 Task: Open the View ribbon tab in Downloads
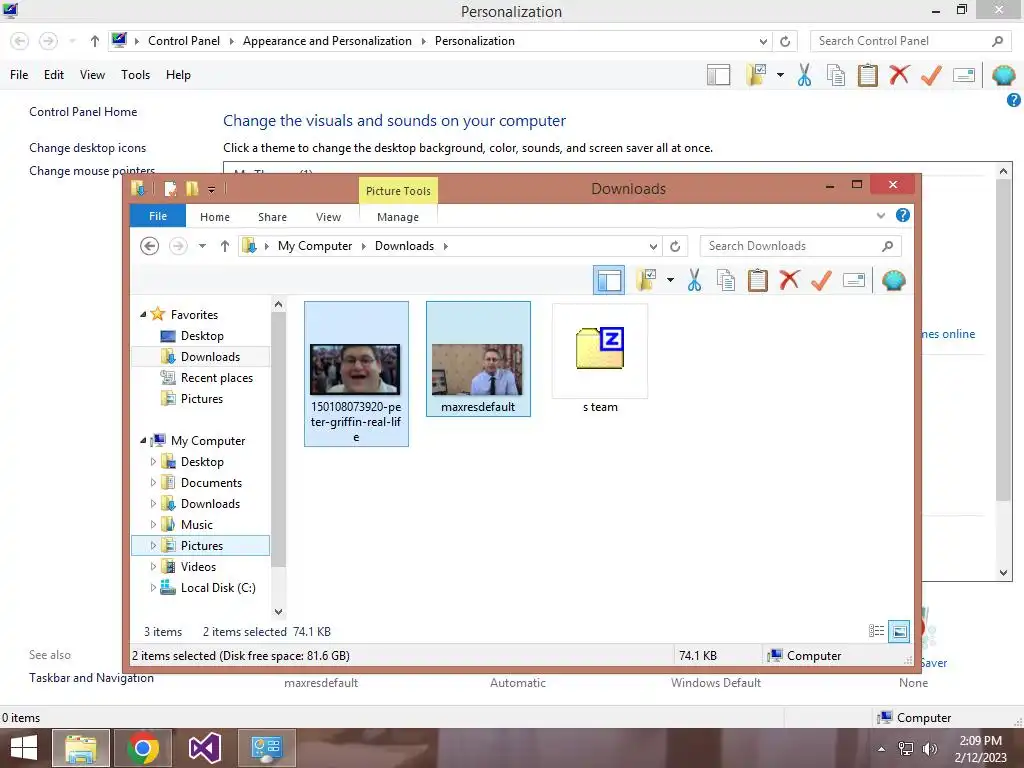tap(328, 217)
